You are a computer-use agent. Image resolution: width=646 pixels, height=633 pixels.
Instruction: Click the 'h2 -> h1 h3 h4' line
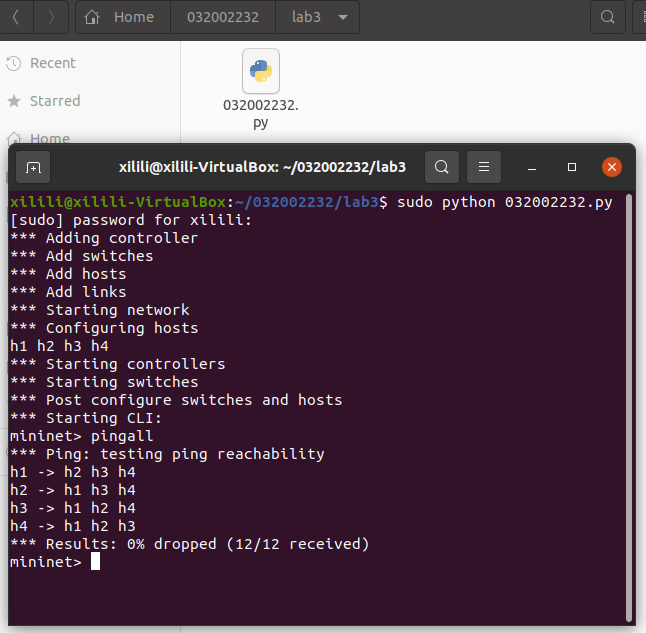73,490
